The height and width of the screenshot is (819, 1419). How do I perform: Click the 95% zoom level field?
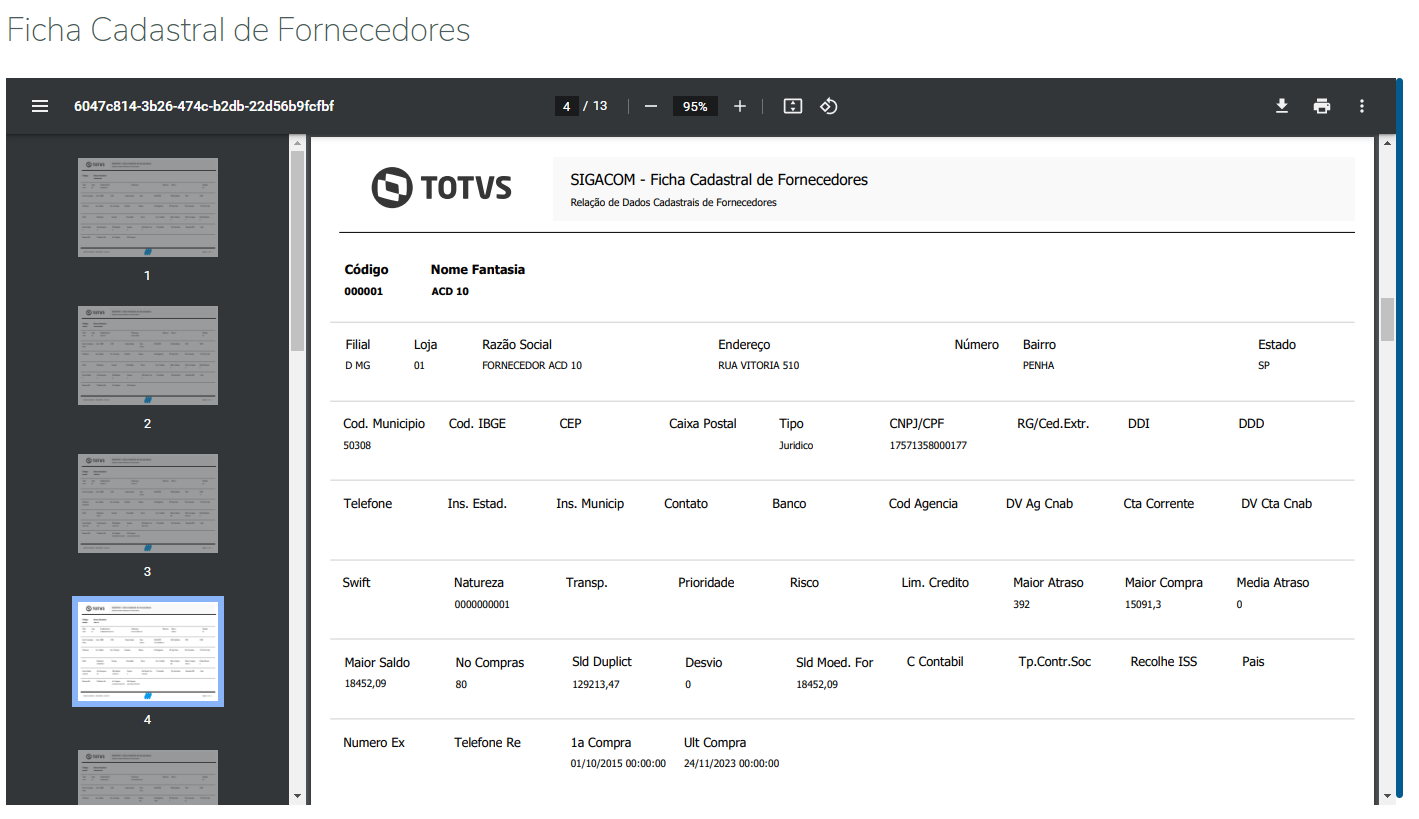695,106
